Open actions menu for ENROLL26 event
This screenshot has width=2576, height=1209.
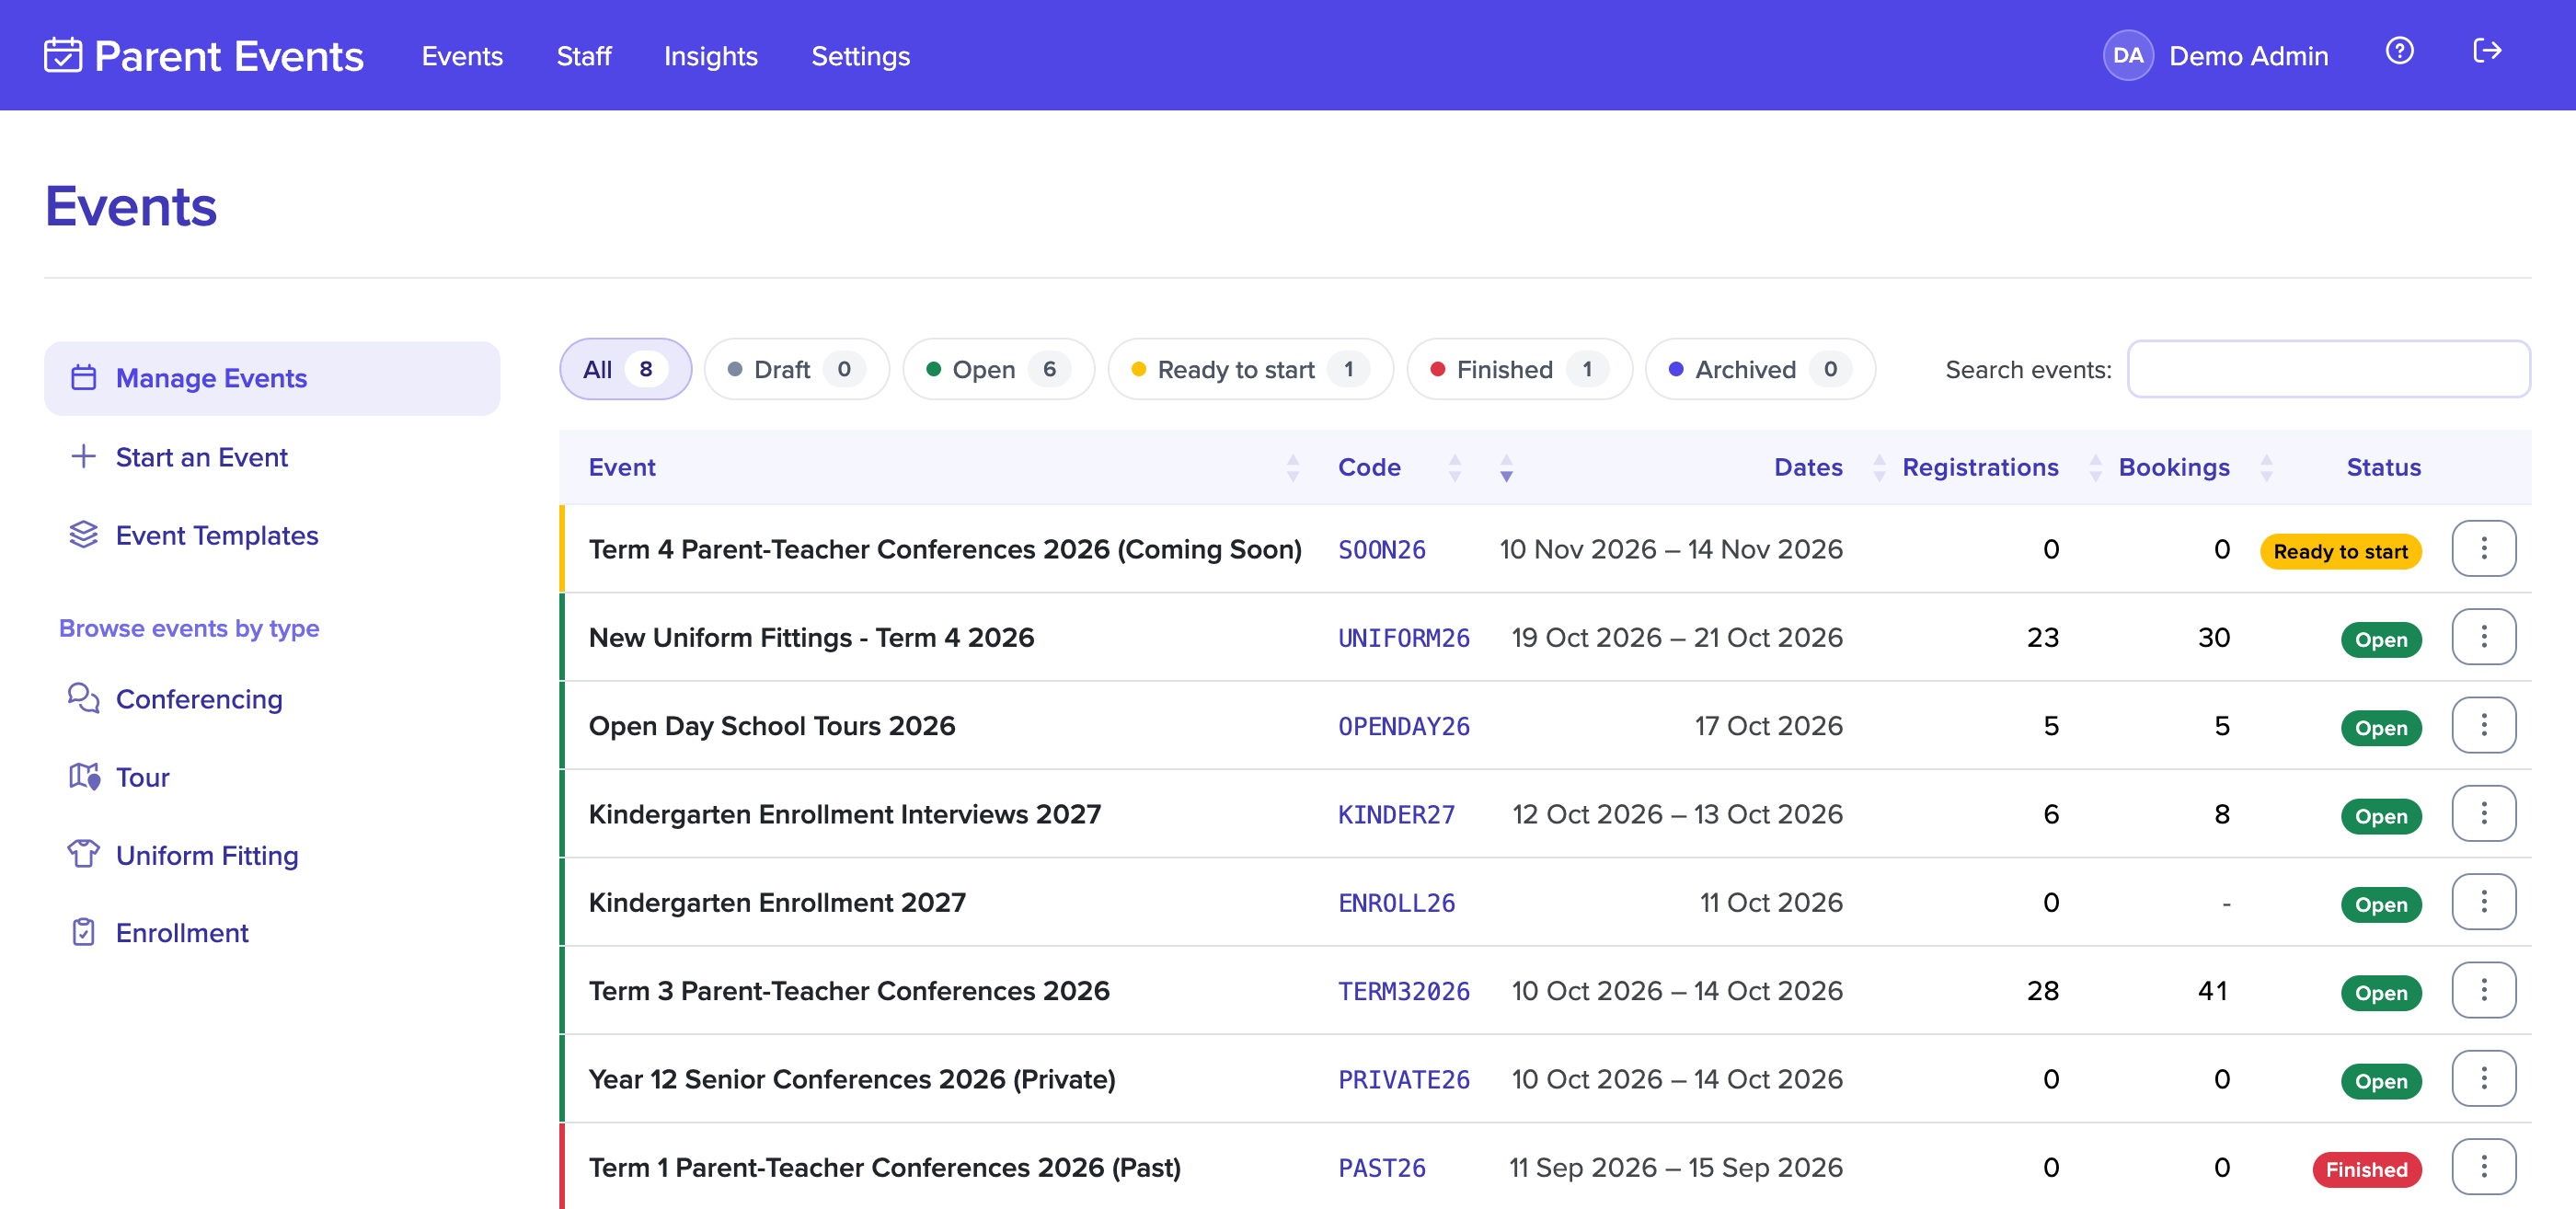tap(2483, 901)
